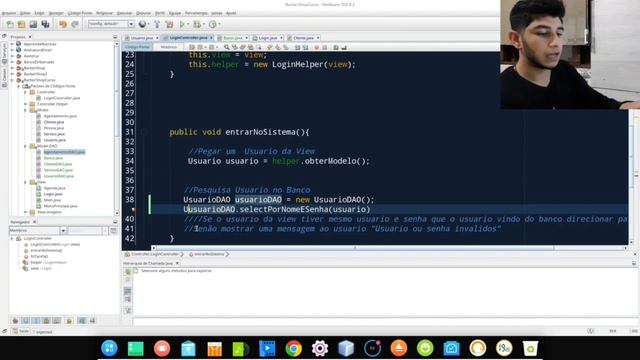The image size is (640, 360).
Task: Toggle show fields filter in Navegador
Action: [25, 321]
